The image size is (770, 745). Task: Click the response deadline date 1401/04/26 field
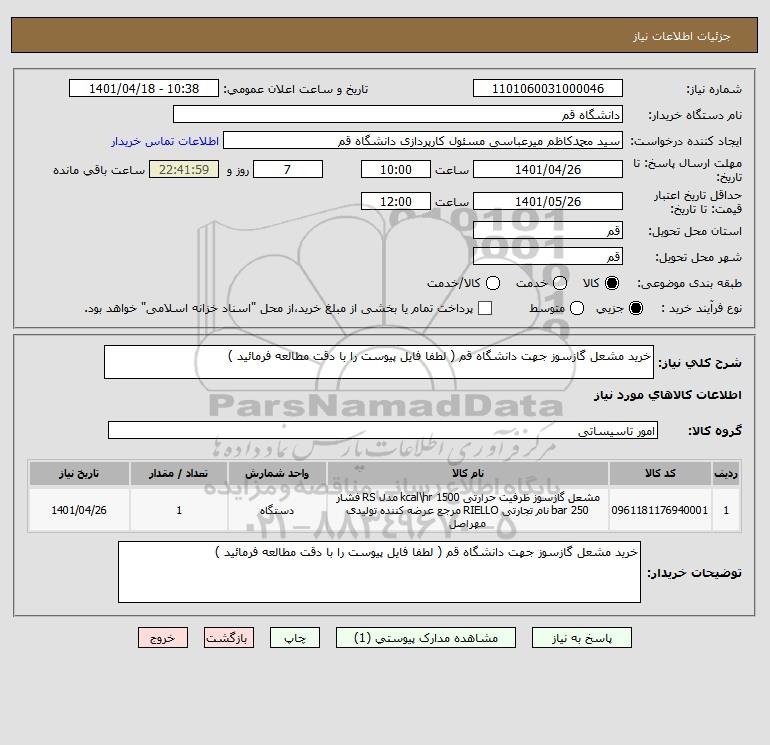click(548, 169)
